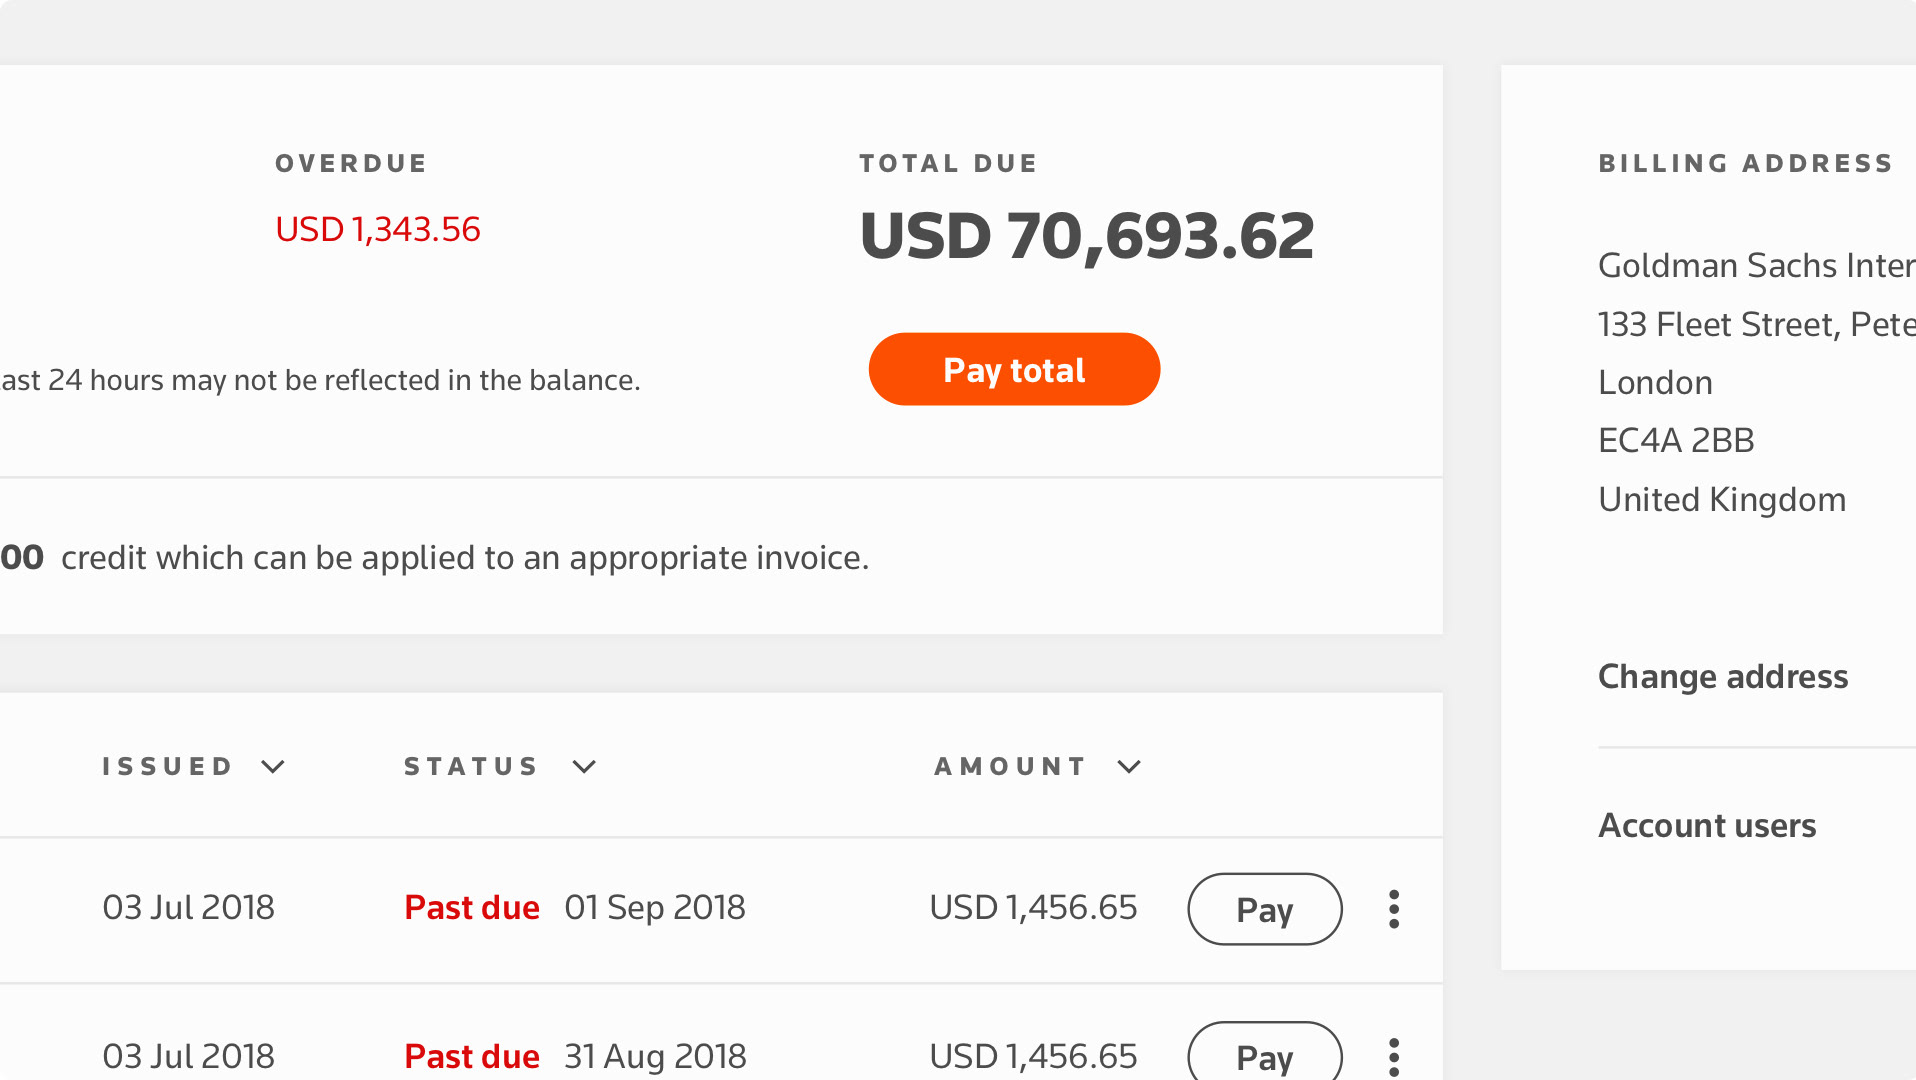Open the Change address link
The width and height of the screenshot is (1916, 1080).
point(1722,677)
